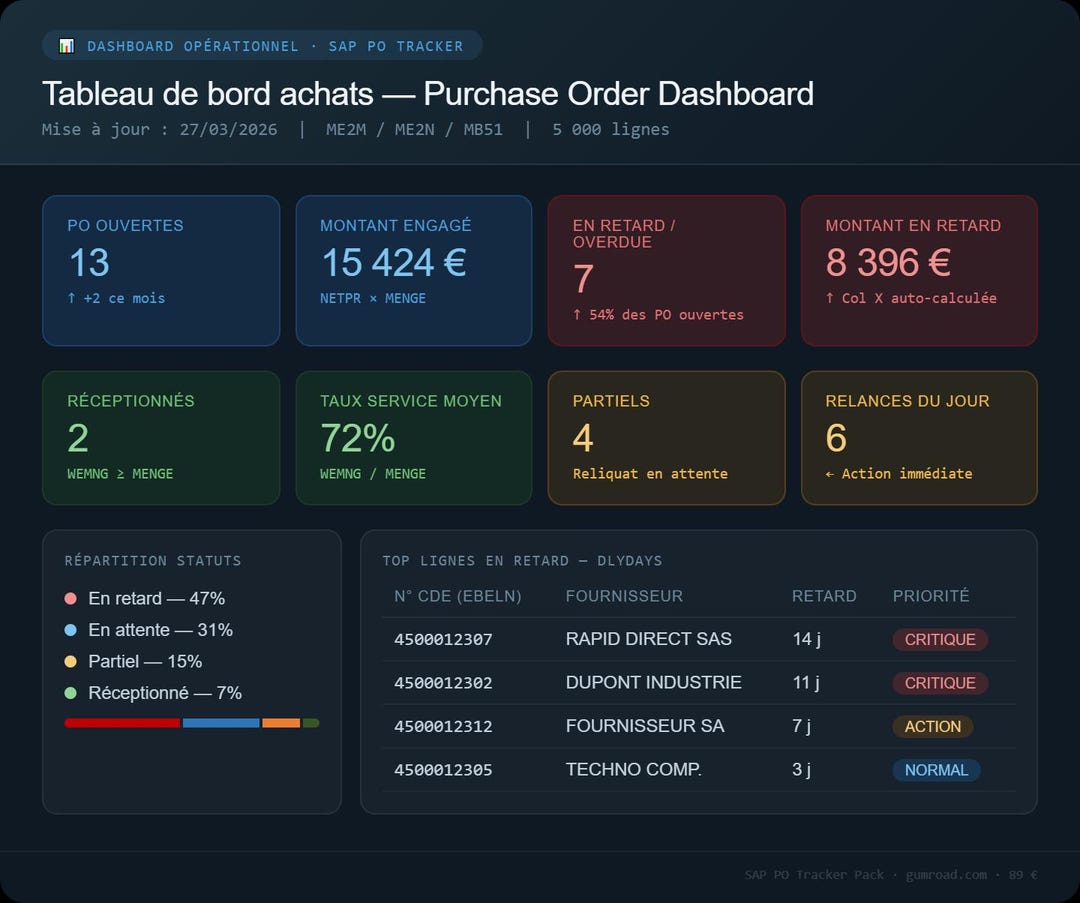Viewport: 1080px width, 903px height.
Task: Click the Top Lignes en Retard heading
Action: (522, 561)
